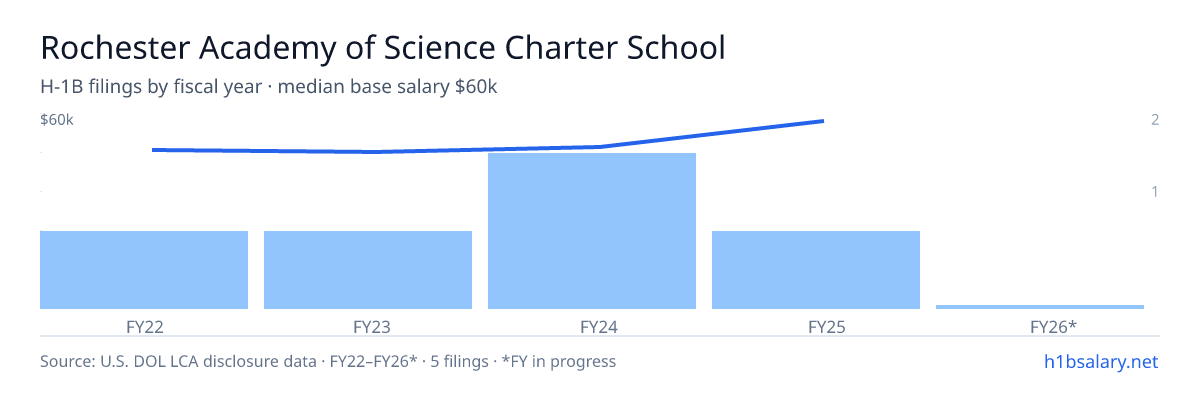Click the salary line point above FY24
This screenshot has height=400, width=1200.
[x=600, y=147]
